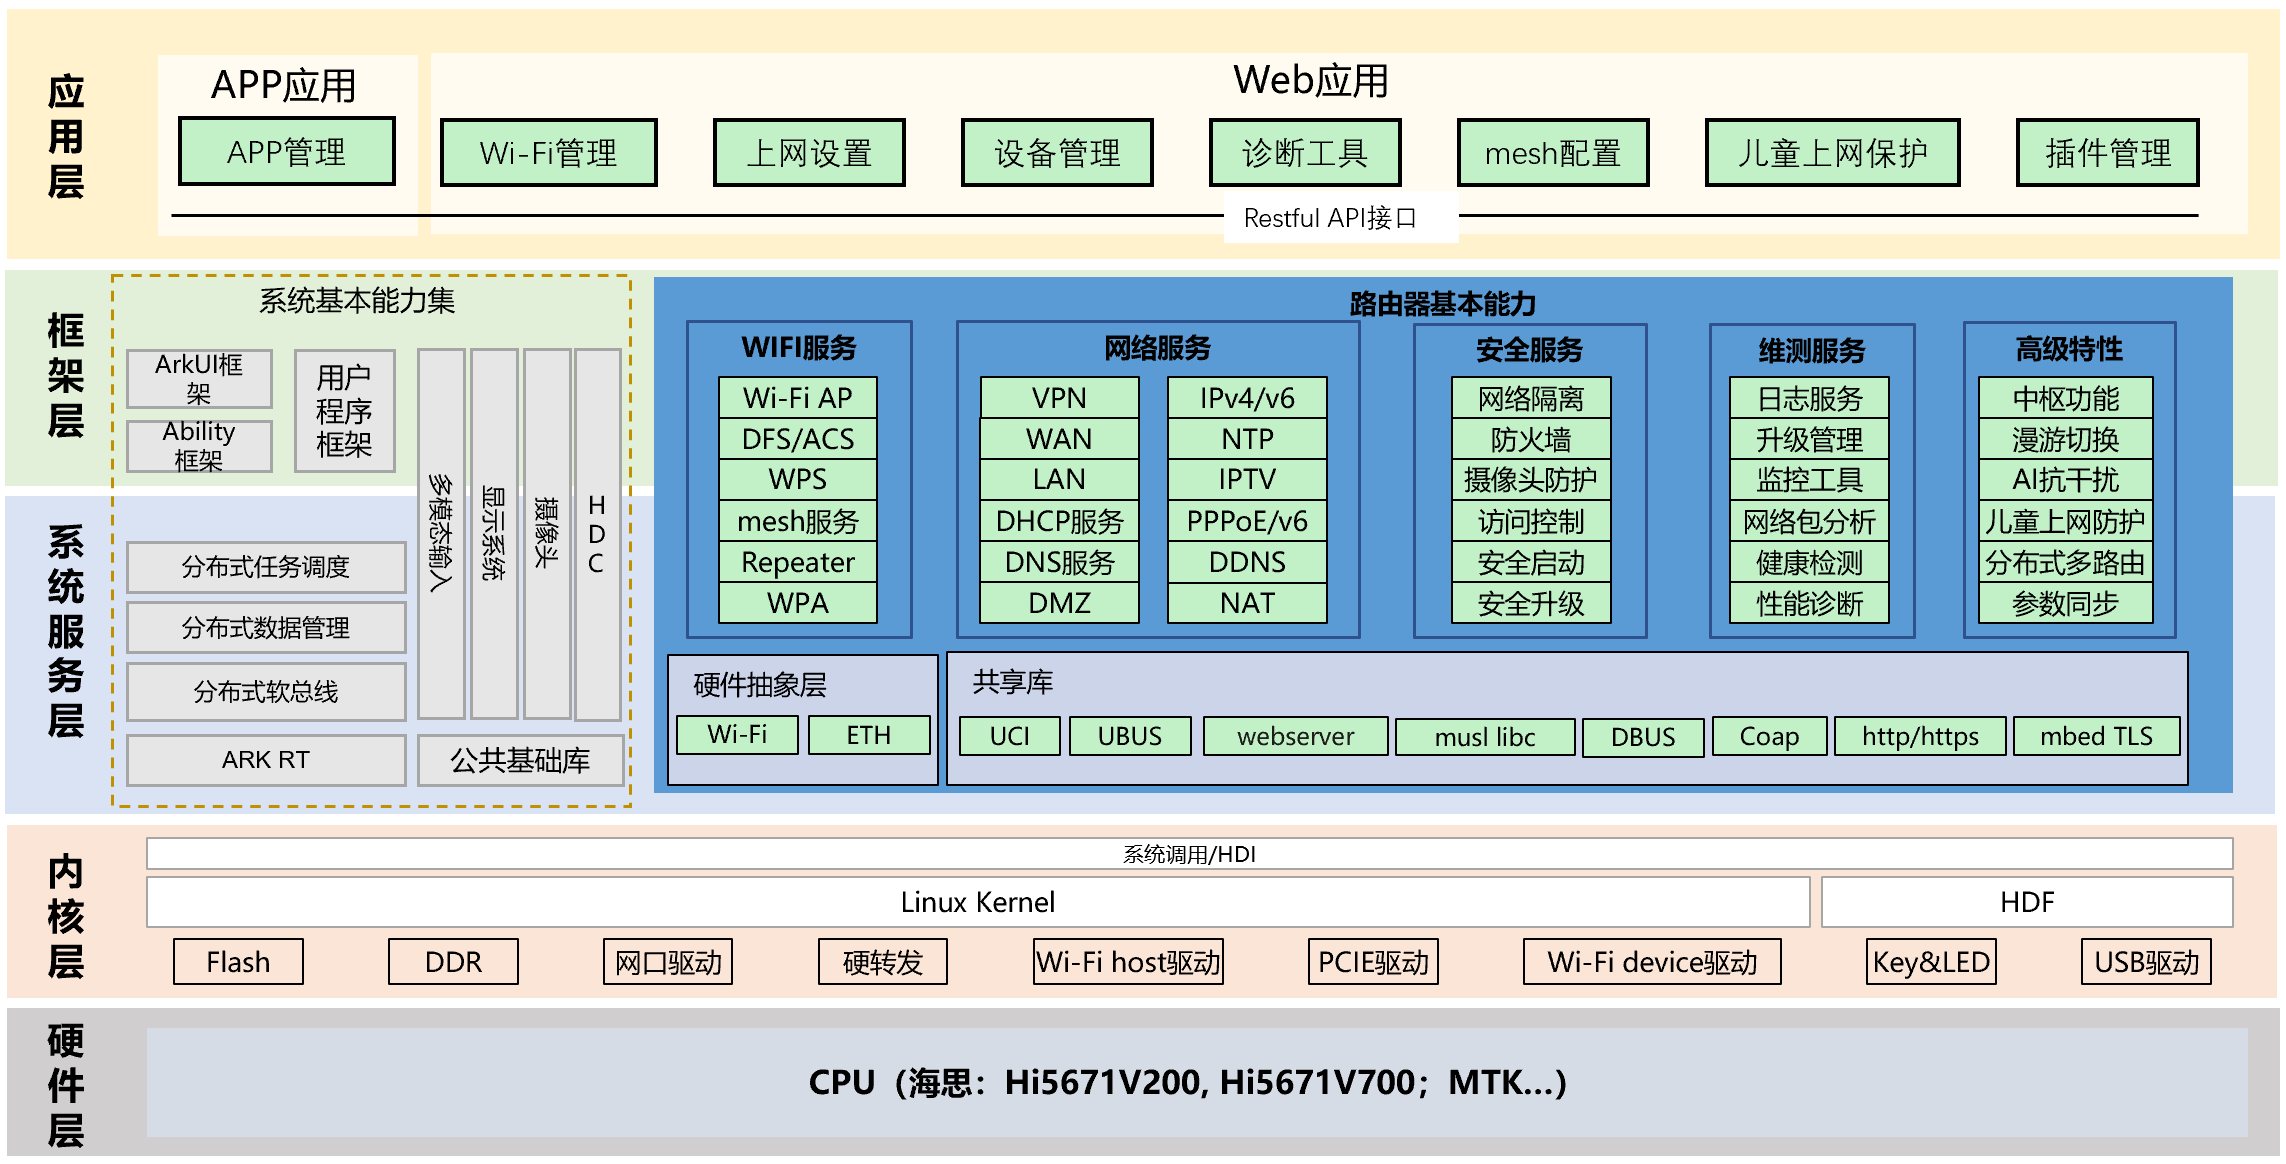Select the UBUS box

[x=1130, y=736]
